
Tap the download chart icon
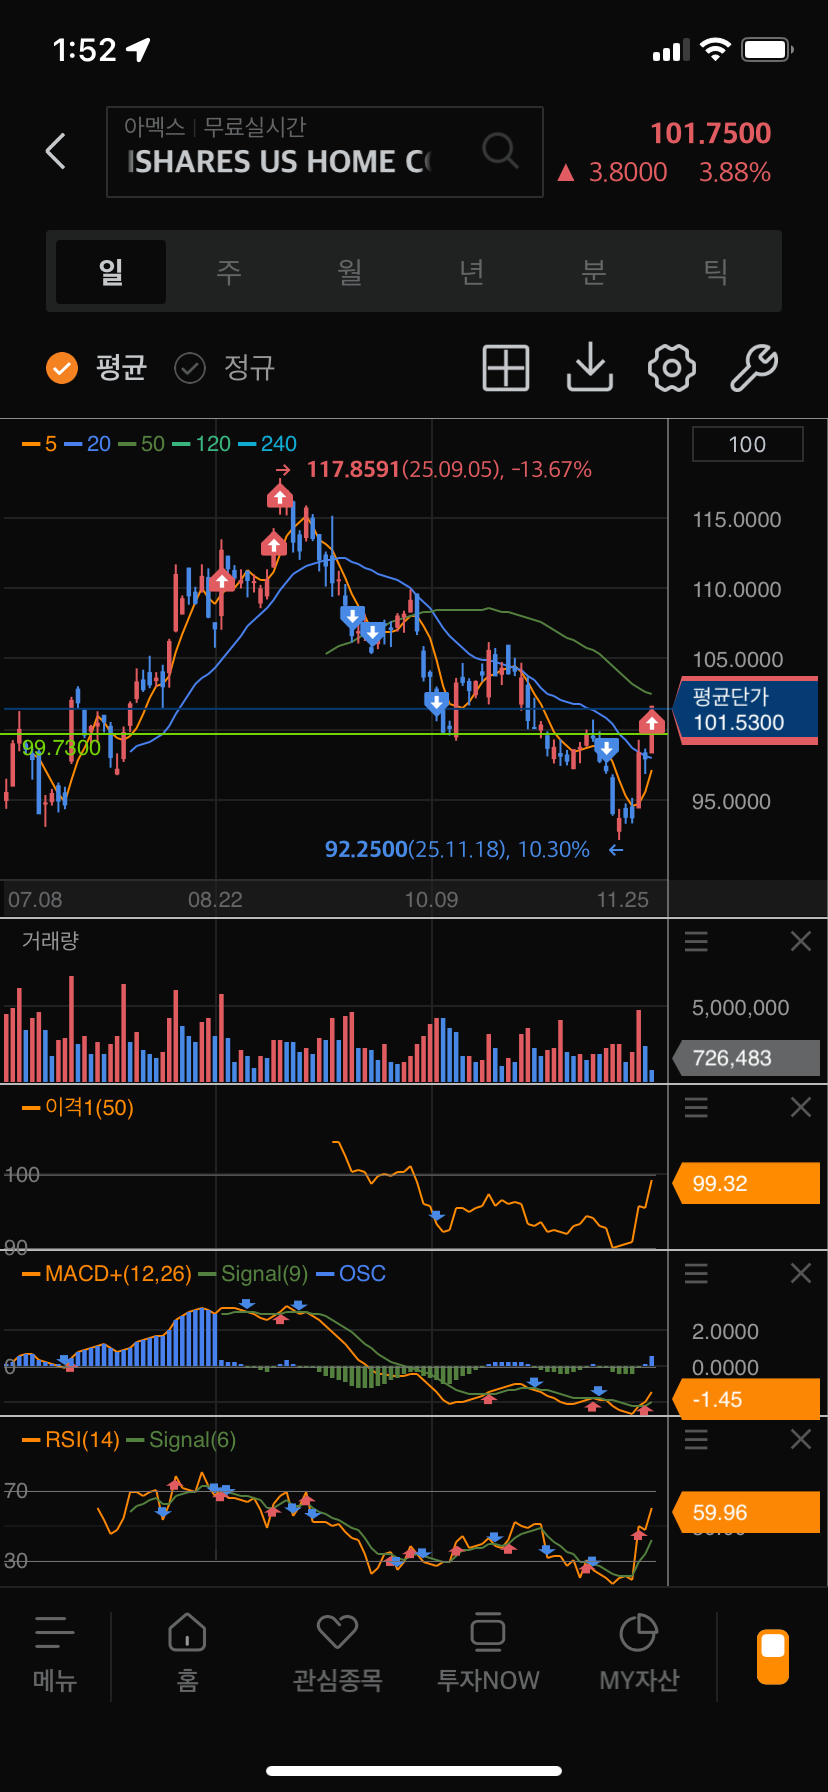click(x=590, y=368)
